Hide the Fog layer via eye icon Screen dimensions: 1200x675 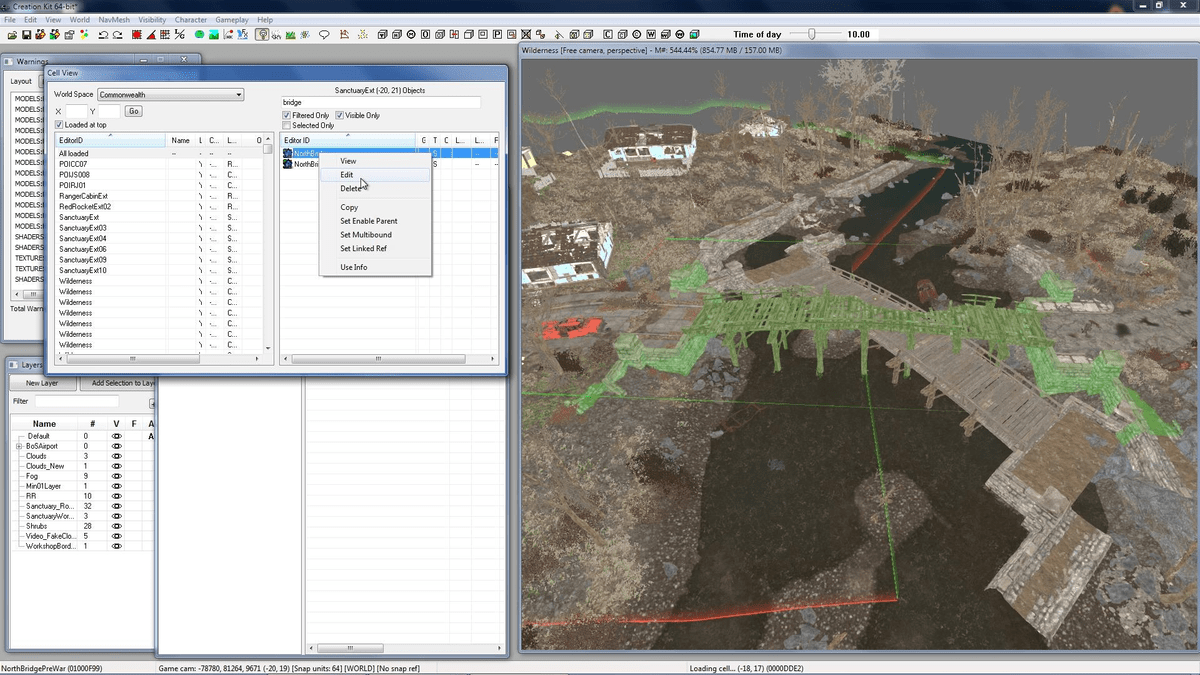tap(116, 476)
